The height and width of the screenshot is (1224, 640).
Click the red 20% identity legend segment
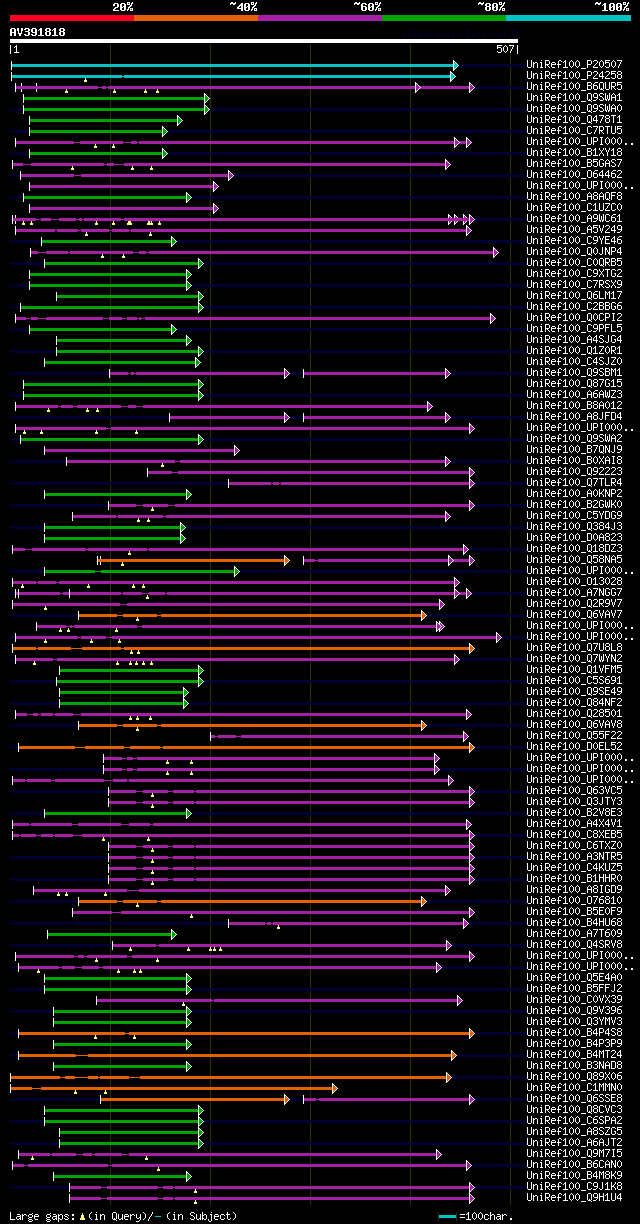point(72,17)
